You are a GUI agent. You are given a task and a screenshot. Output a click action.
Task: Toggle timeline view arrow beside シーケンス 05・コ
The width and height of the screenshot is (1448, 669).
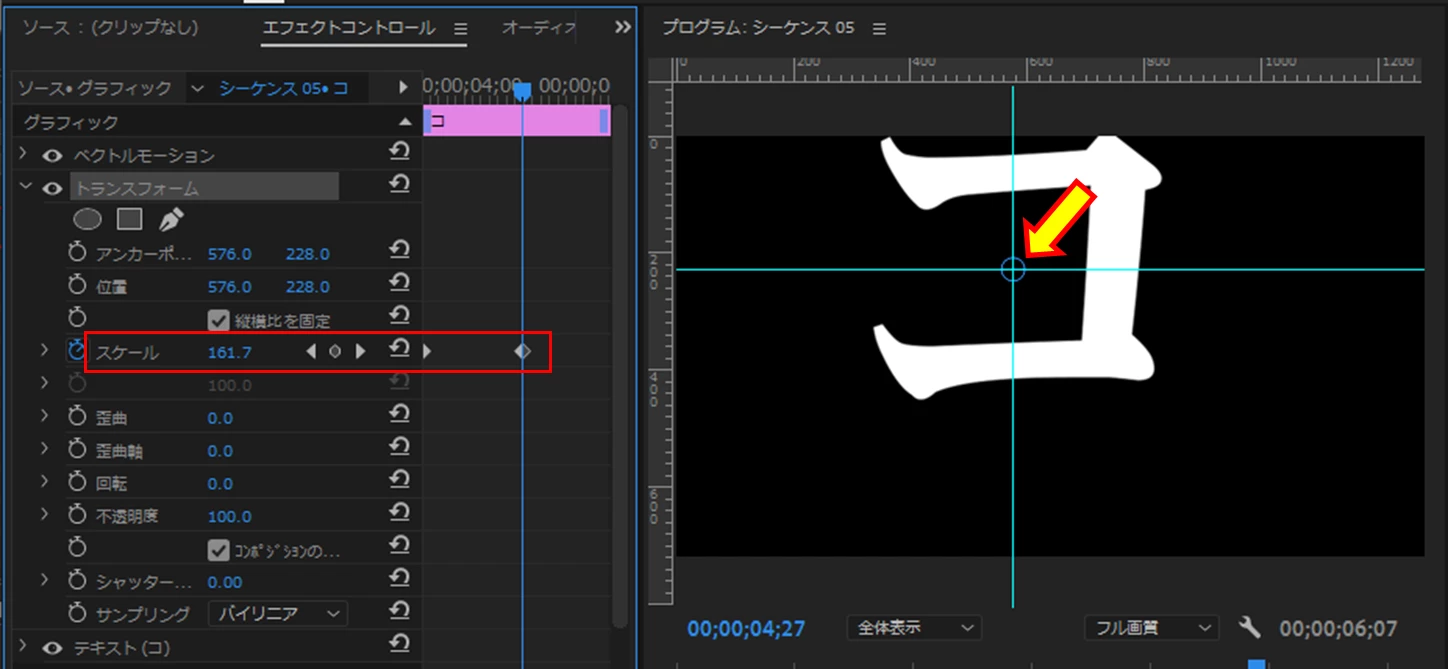click(x=403, y=88)
